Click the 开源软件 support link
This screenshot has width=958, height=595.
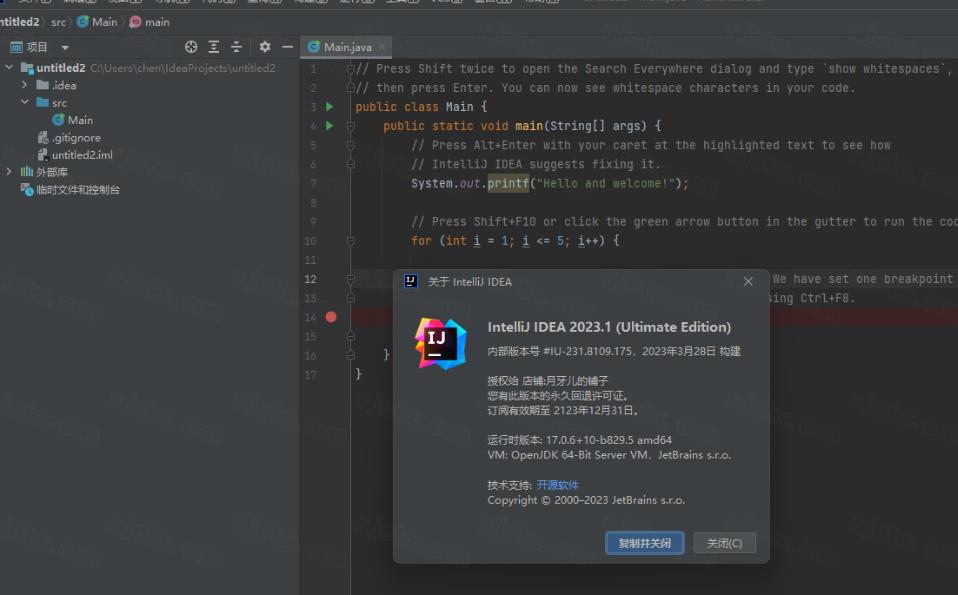(x=559, y=485)
